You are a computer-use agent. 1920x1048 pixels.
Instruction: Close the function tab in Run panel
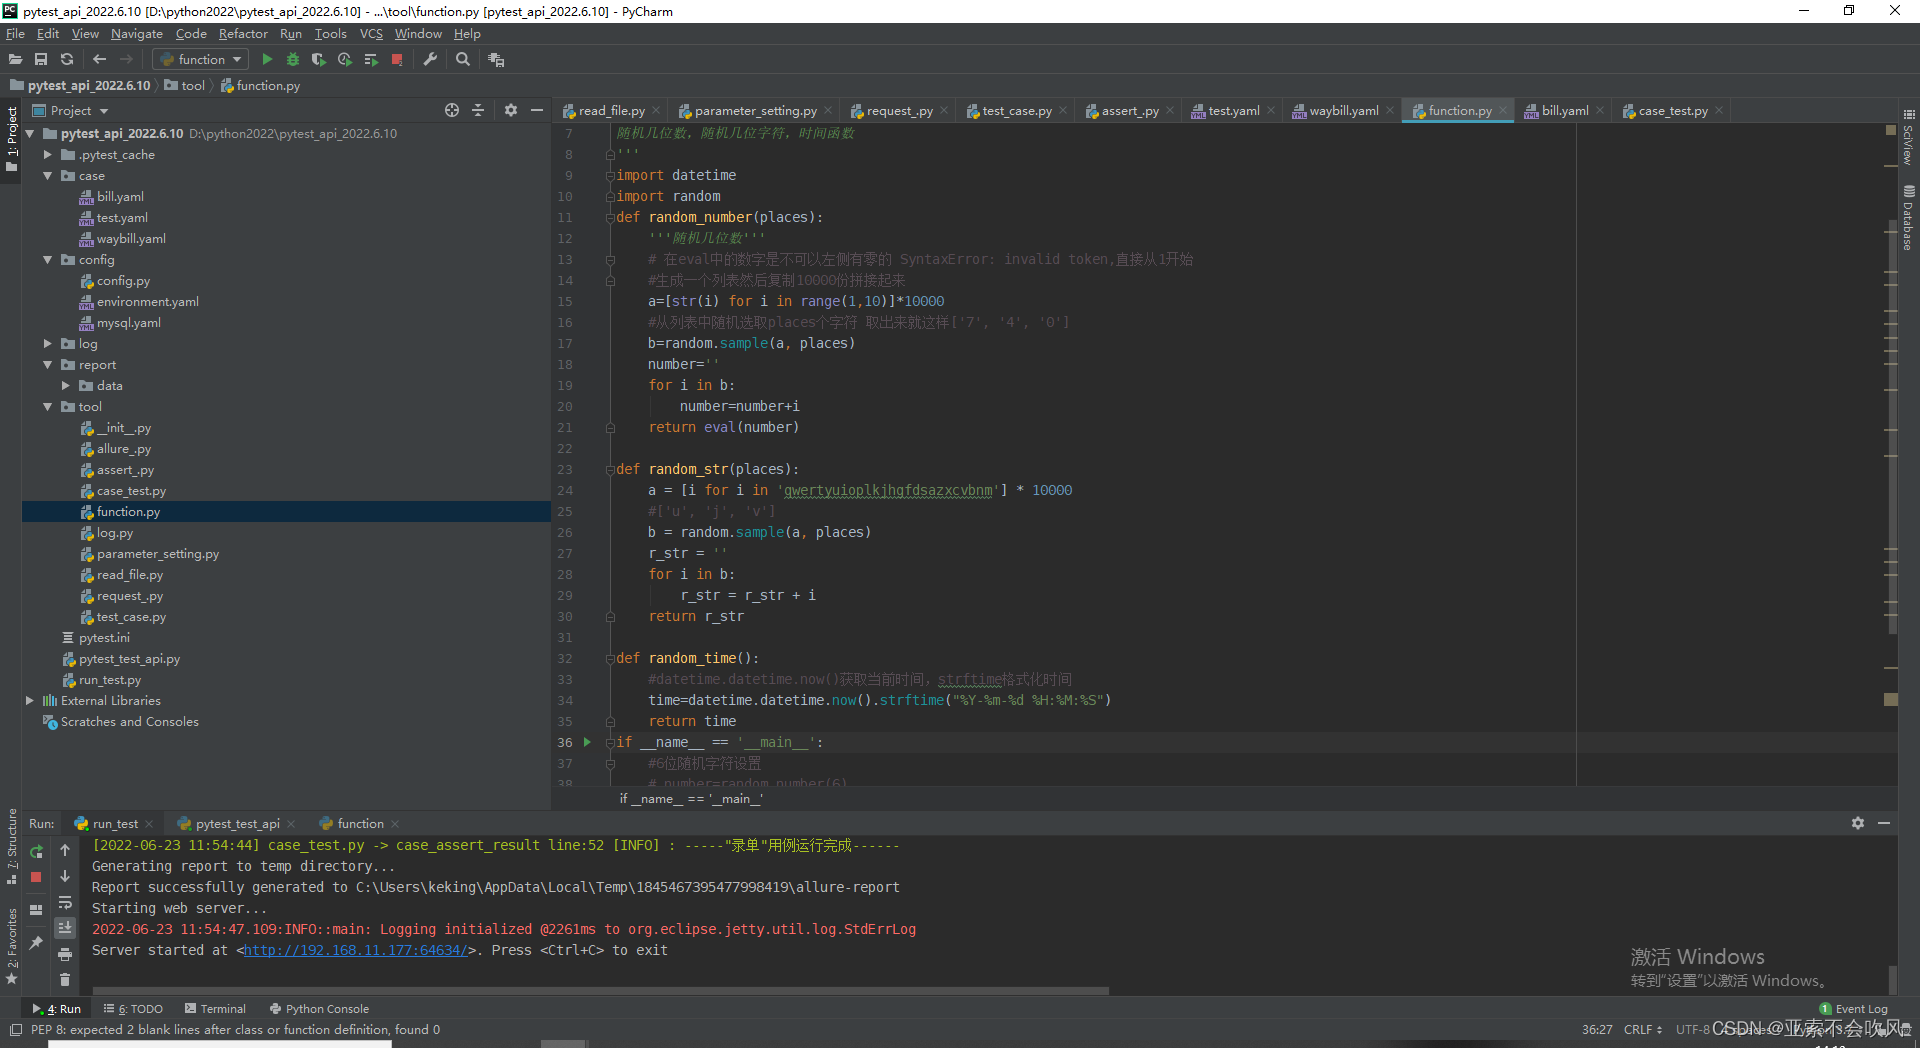pos(395,824)
